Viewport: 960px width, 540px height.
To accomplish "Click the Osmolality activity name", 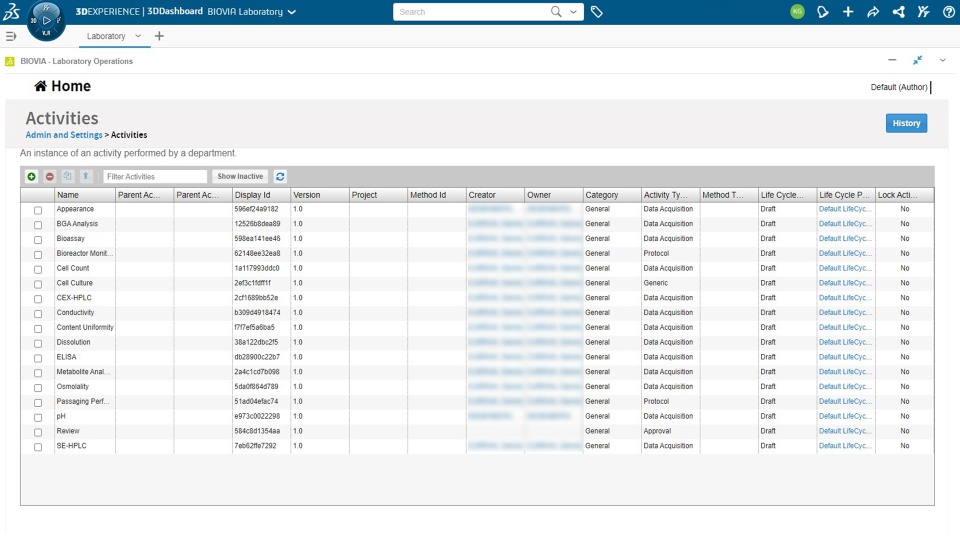I will (73, 387).
